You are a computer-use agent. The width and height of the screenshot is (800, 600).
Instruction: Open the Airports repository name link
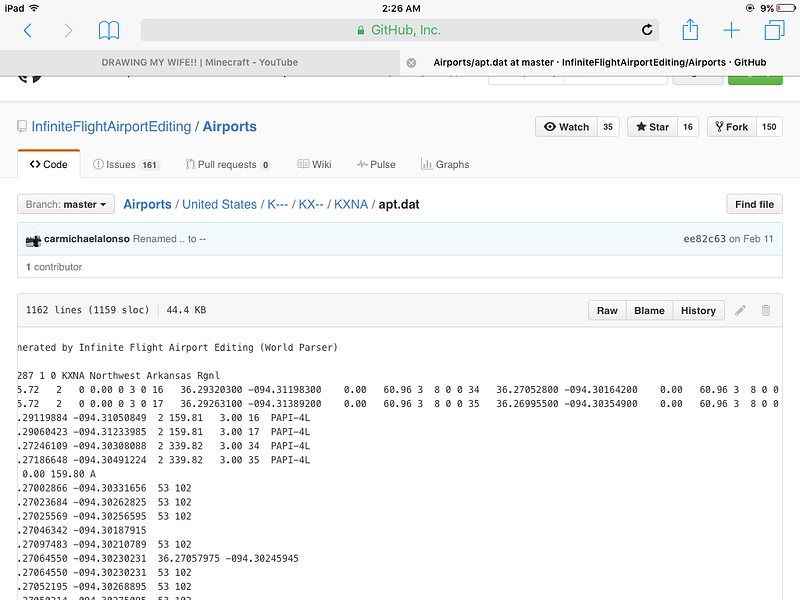pos(230,127)
